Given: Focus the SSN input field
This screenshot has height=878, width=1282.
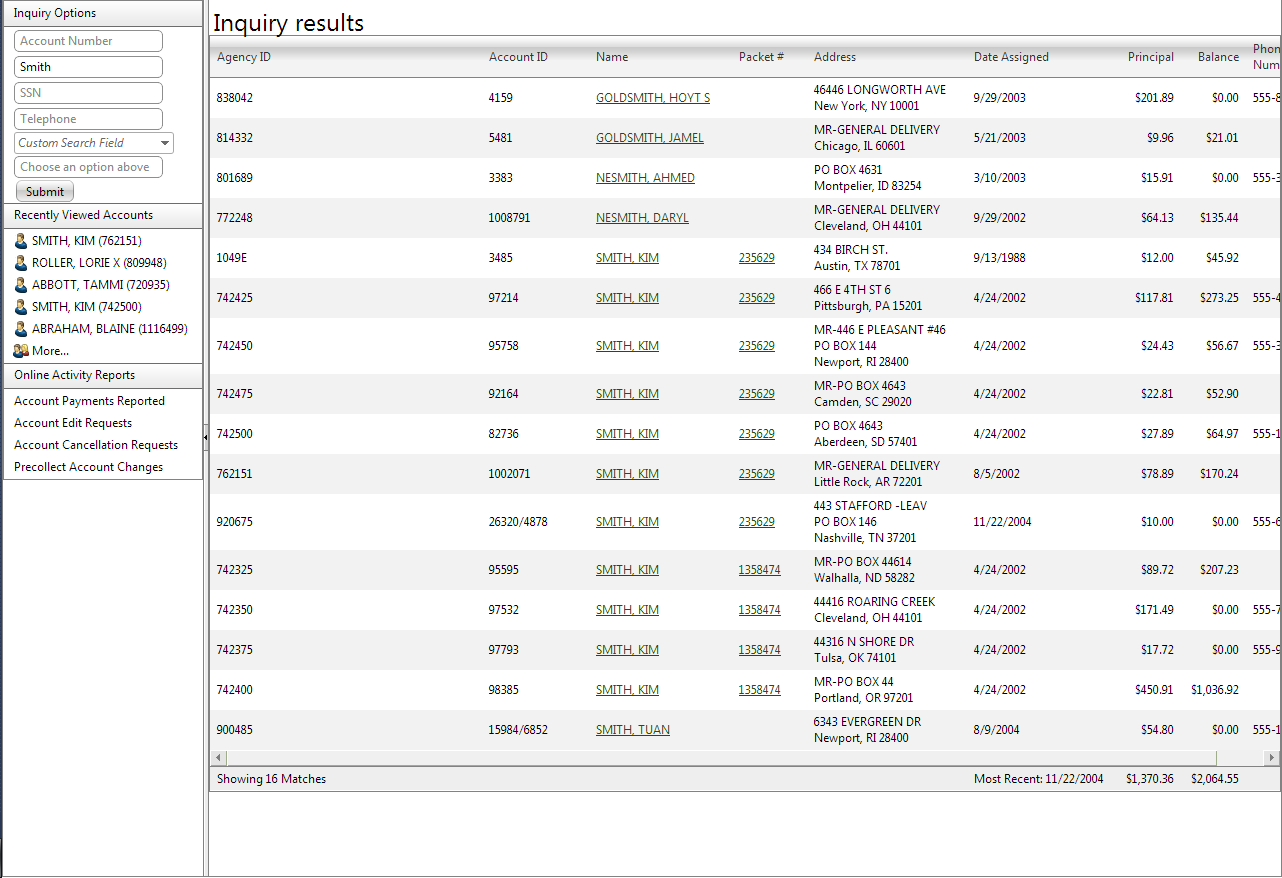Looking at the screenshot, I should [x=88, y=93].
